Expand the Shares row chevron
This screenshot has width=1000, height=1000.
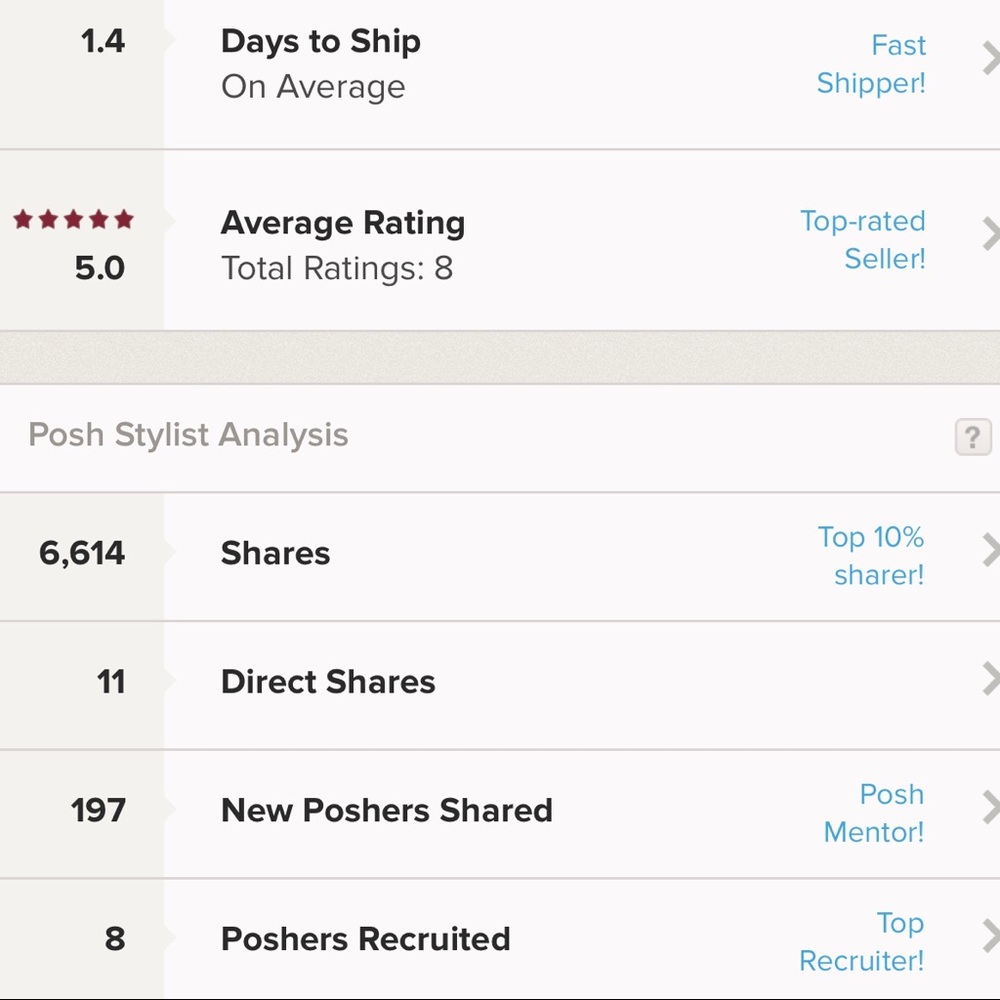[x=990, y=550]
